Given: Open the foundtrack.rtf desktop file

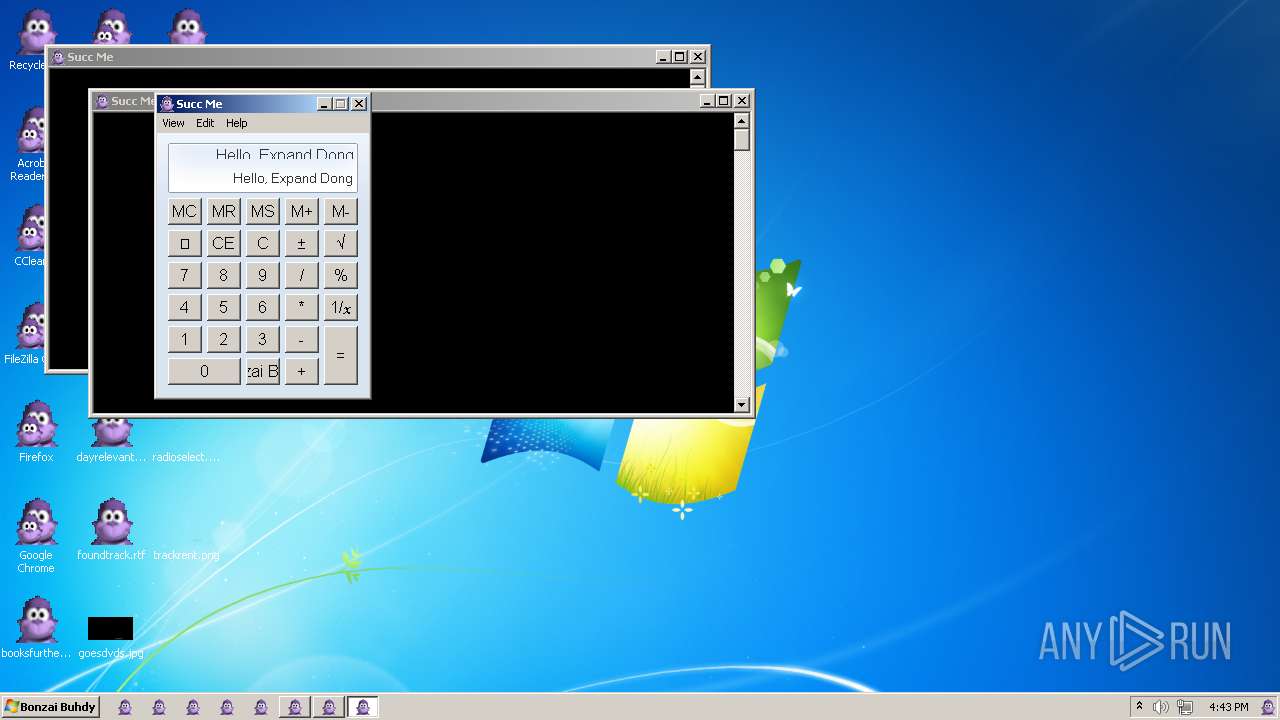Looking at the screenshot, I should click(111, 530).
